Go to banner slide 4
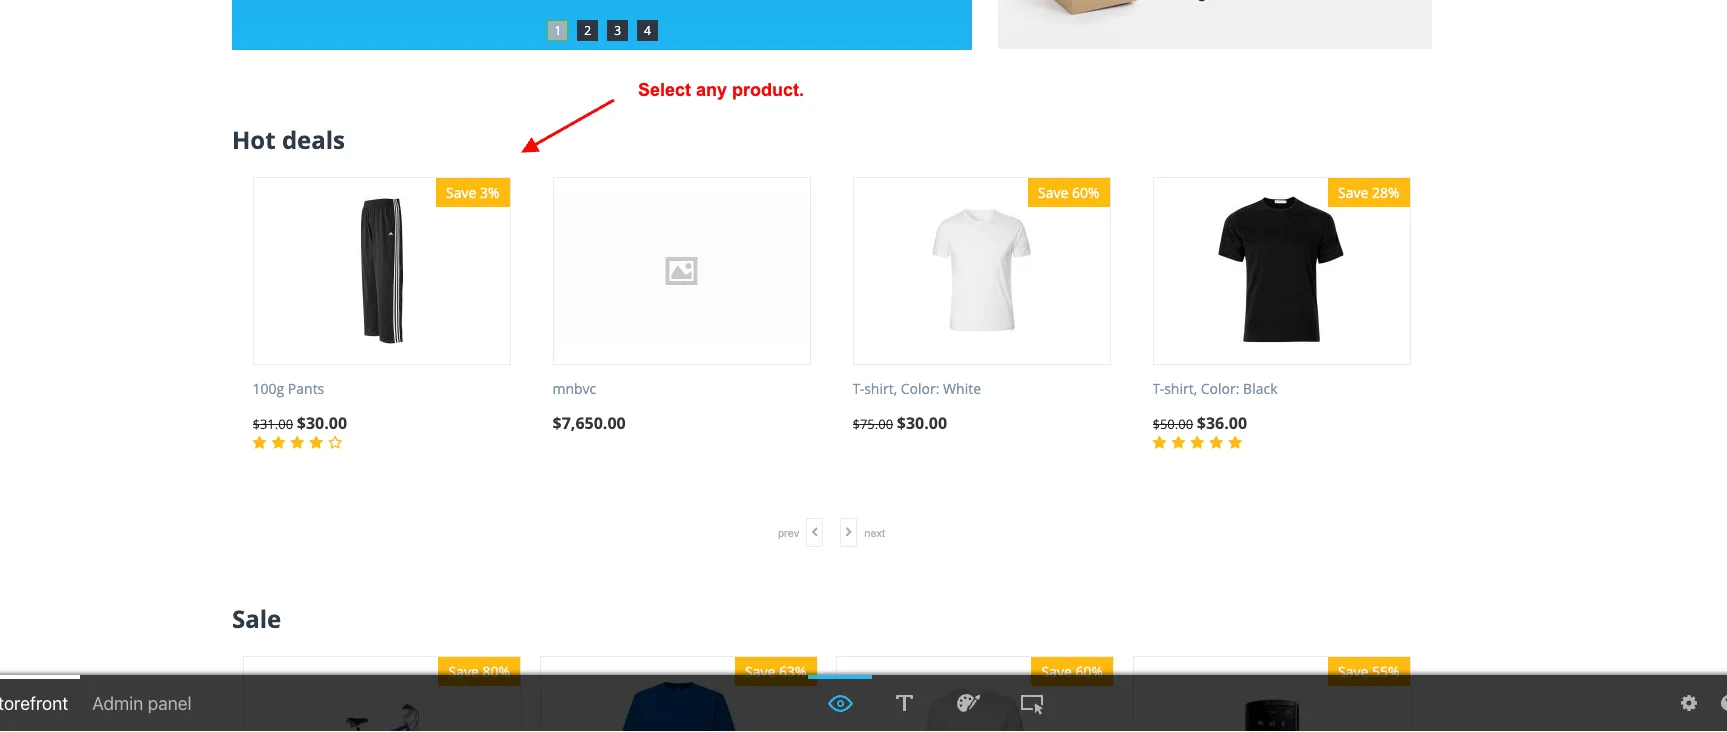Viewport: 1727px width, 732px height. (x=647, y=31)
